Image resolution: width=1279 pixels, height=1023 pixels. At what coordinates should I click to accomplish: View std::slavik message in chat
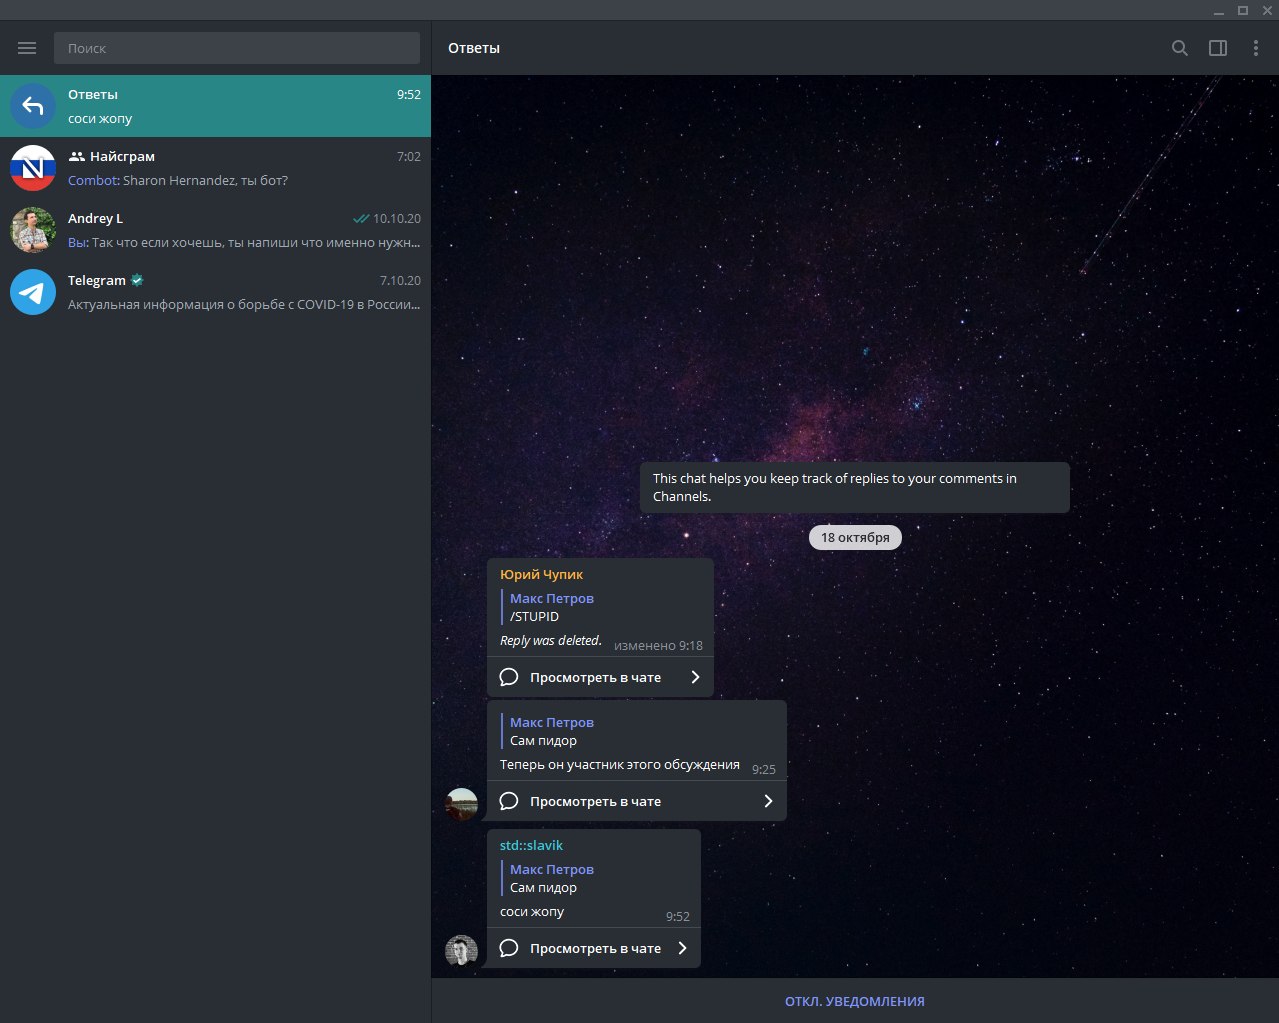[594, 948]
